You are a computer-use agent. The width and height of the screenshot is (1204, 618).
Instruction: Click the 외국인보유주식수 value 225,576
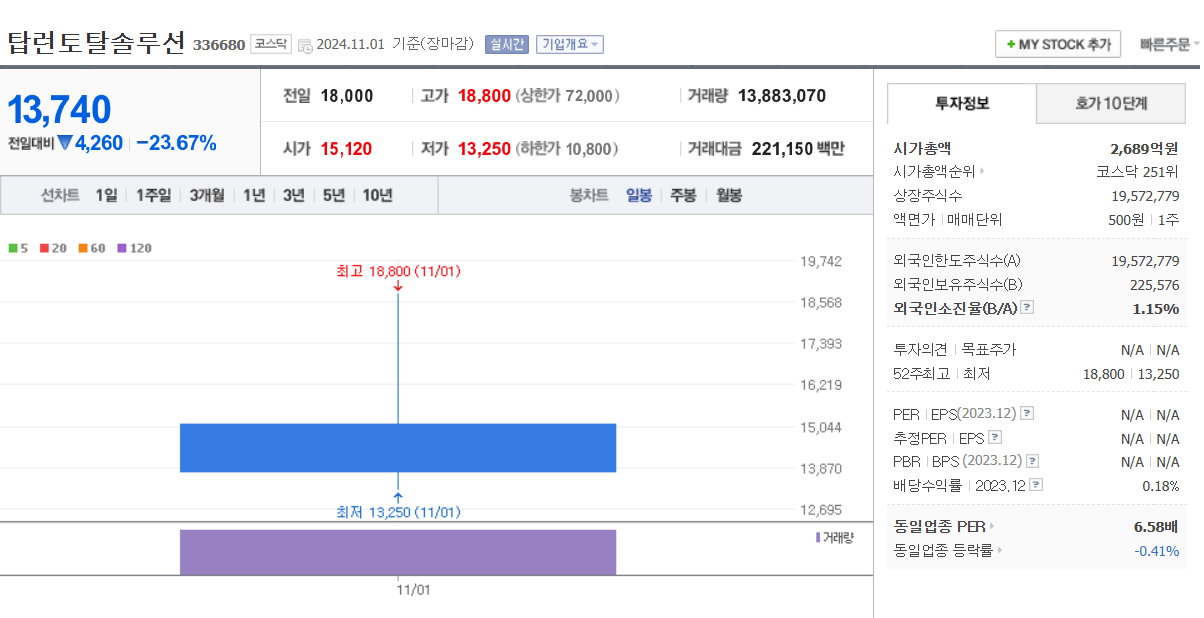coord(1154,284)
